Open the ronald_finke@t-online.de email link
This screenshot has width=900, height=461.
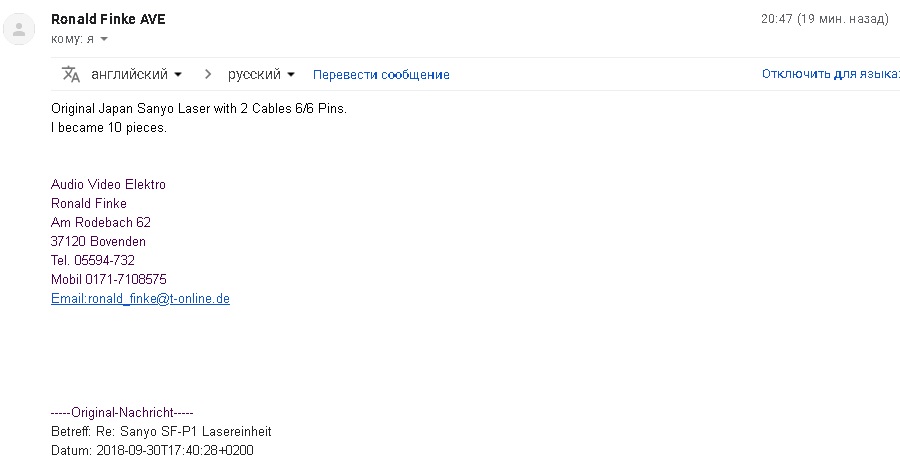click(x=140, y=298)
